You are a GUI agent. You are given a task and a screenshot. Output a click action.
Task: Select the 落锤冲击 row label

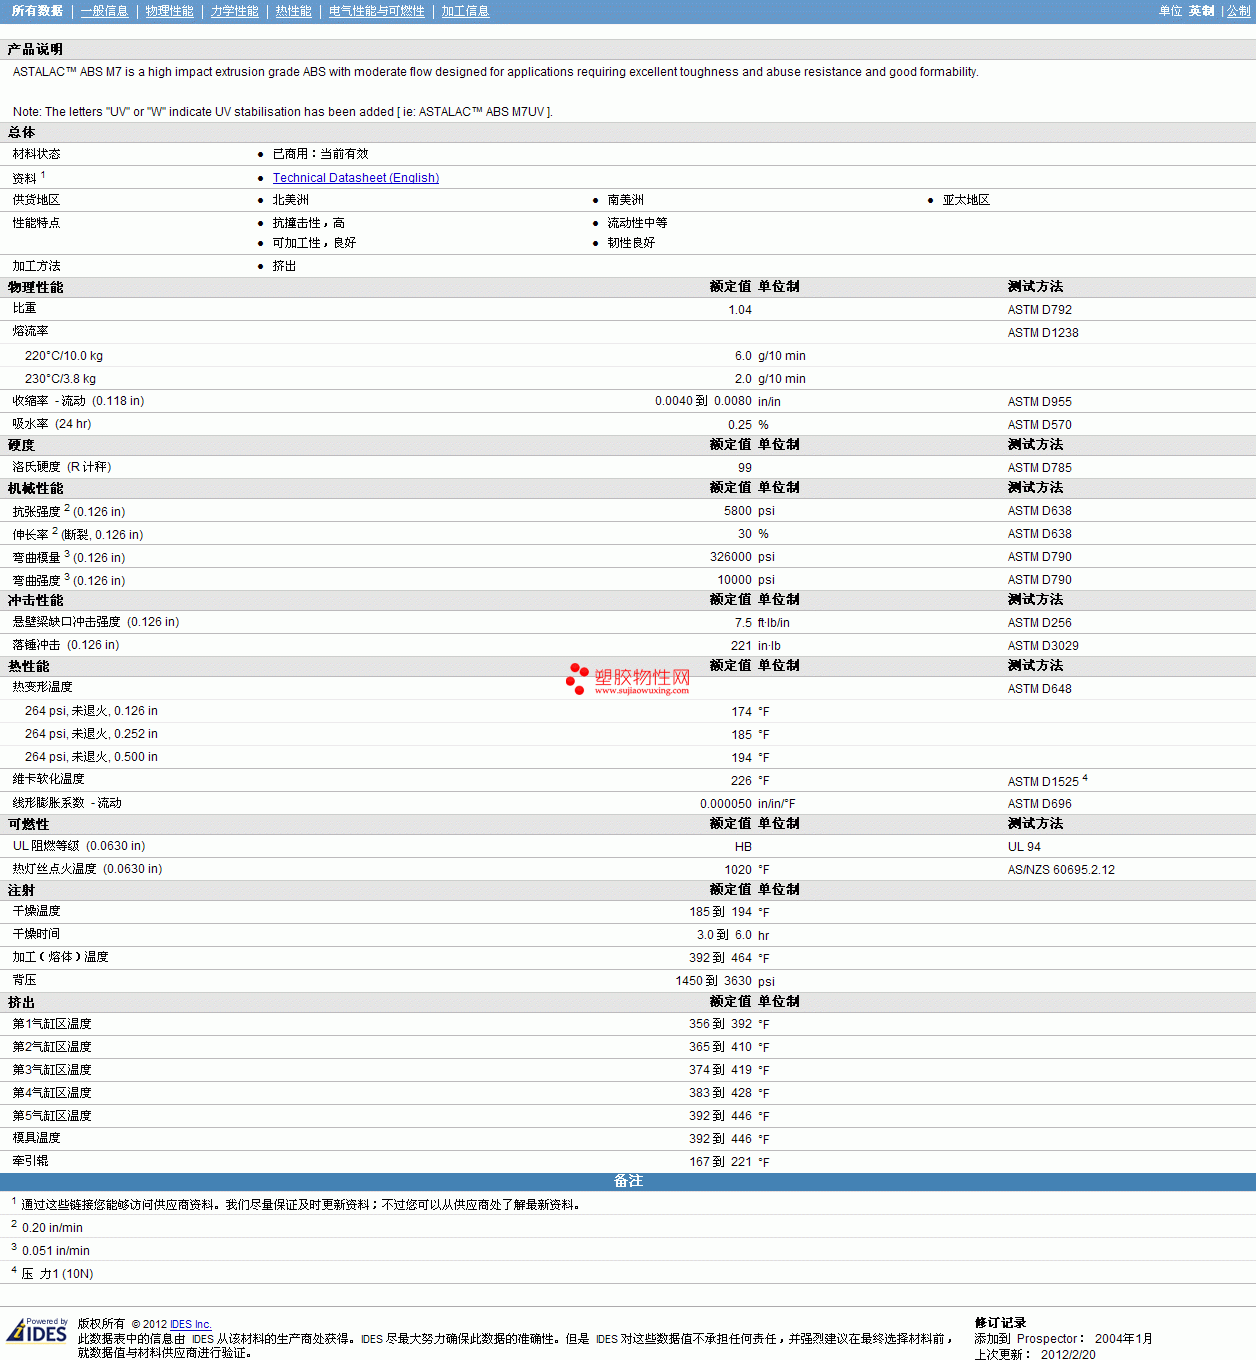(x=66, y=645)
